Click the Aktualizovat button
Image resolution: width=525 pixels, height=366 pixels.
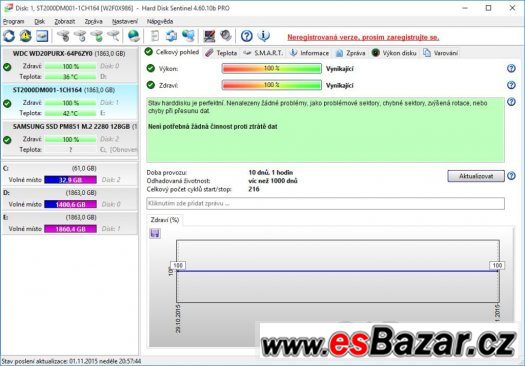point(476,176)
